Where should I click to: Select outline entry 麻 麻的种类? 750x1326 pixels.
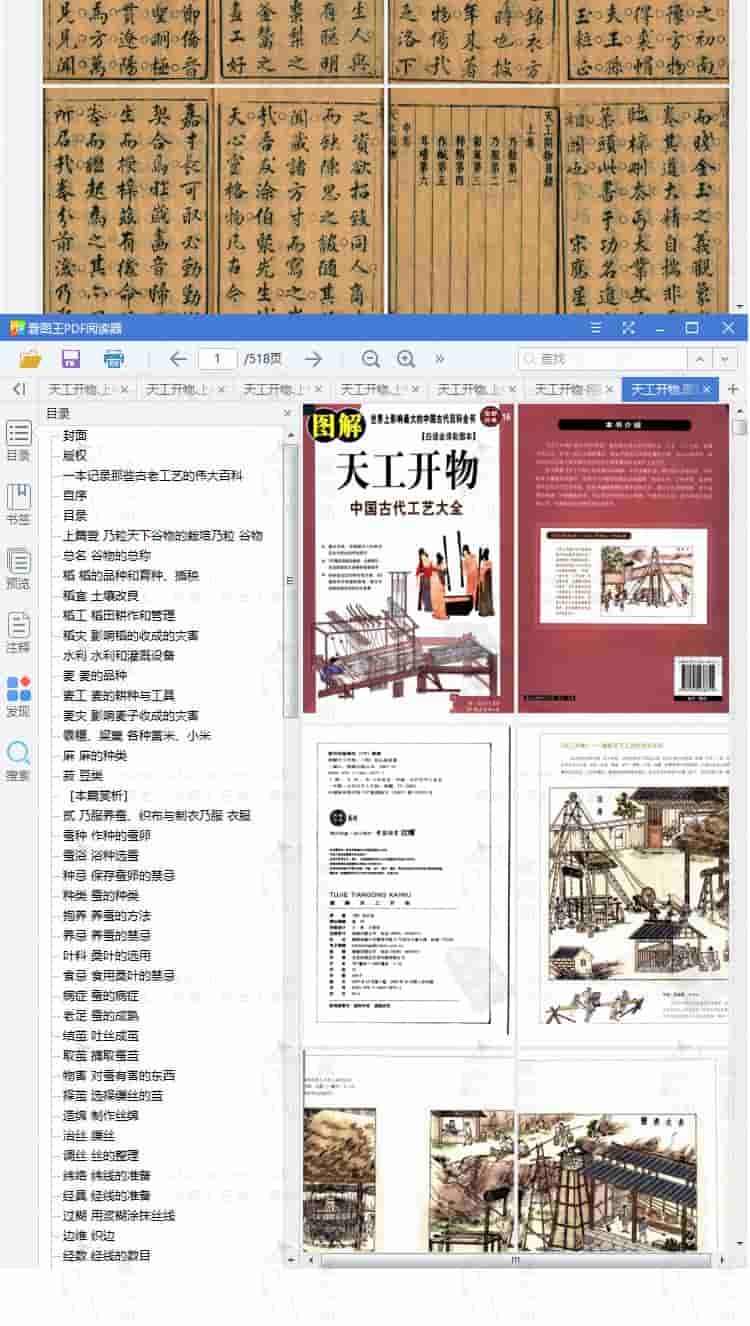tap(95, 755)
